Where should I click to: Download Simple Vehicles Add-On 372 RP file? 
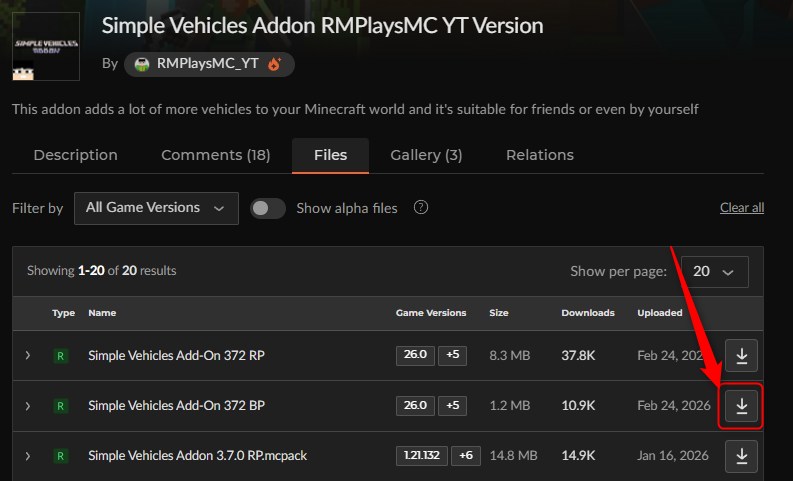(741, 356)
